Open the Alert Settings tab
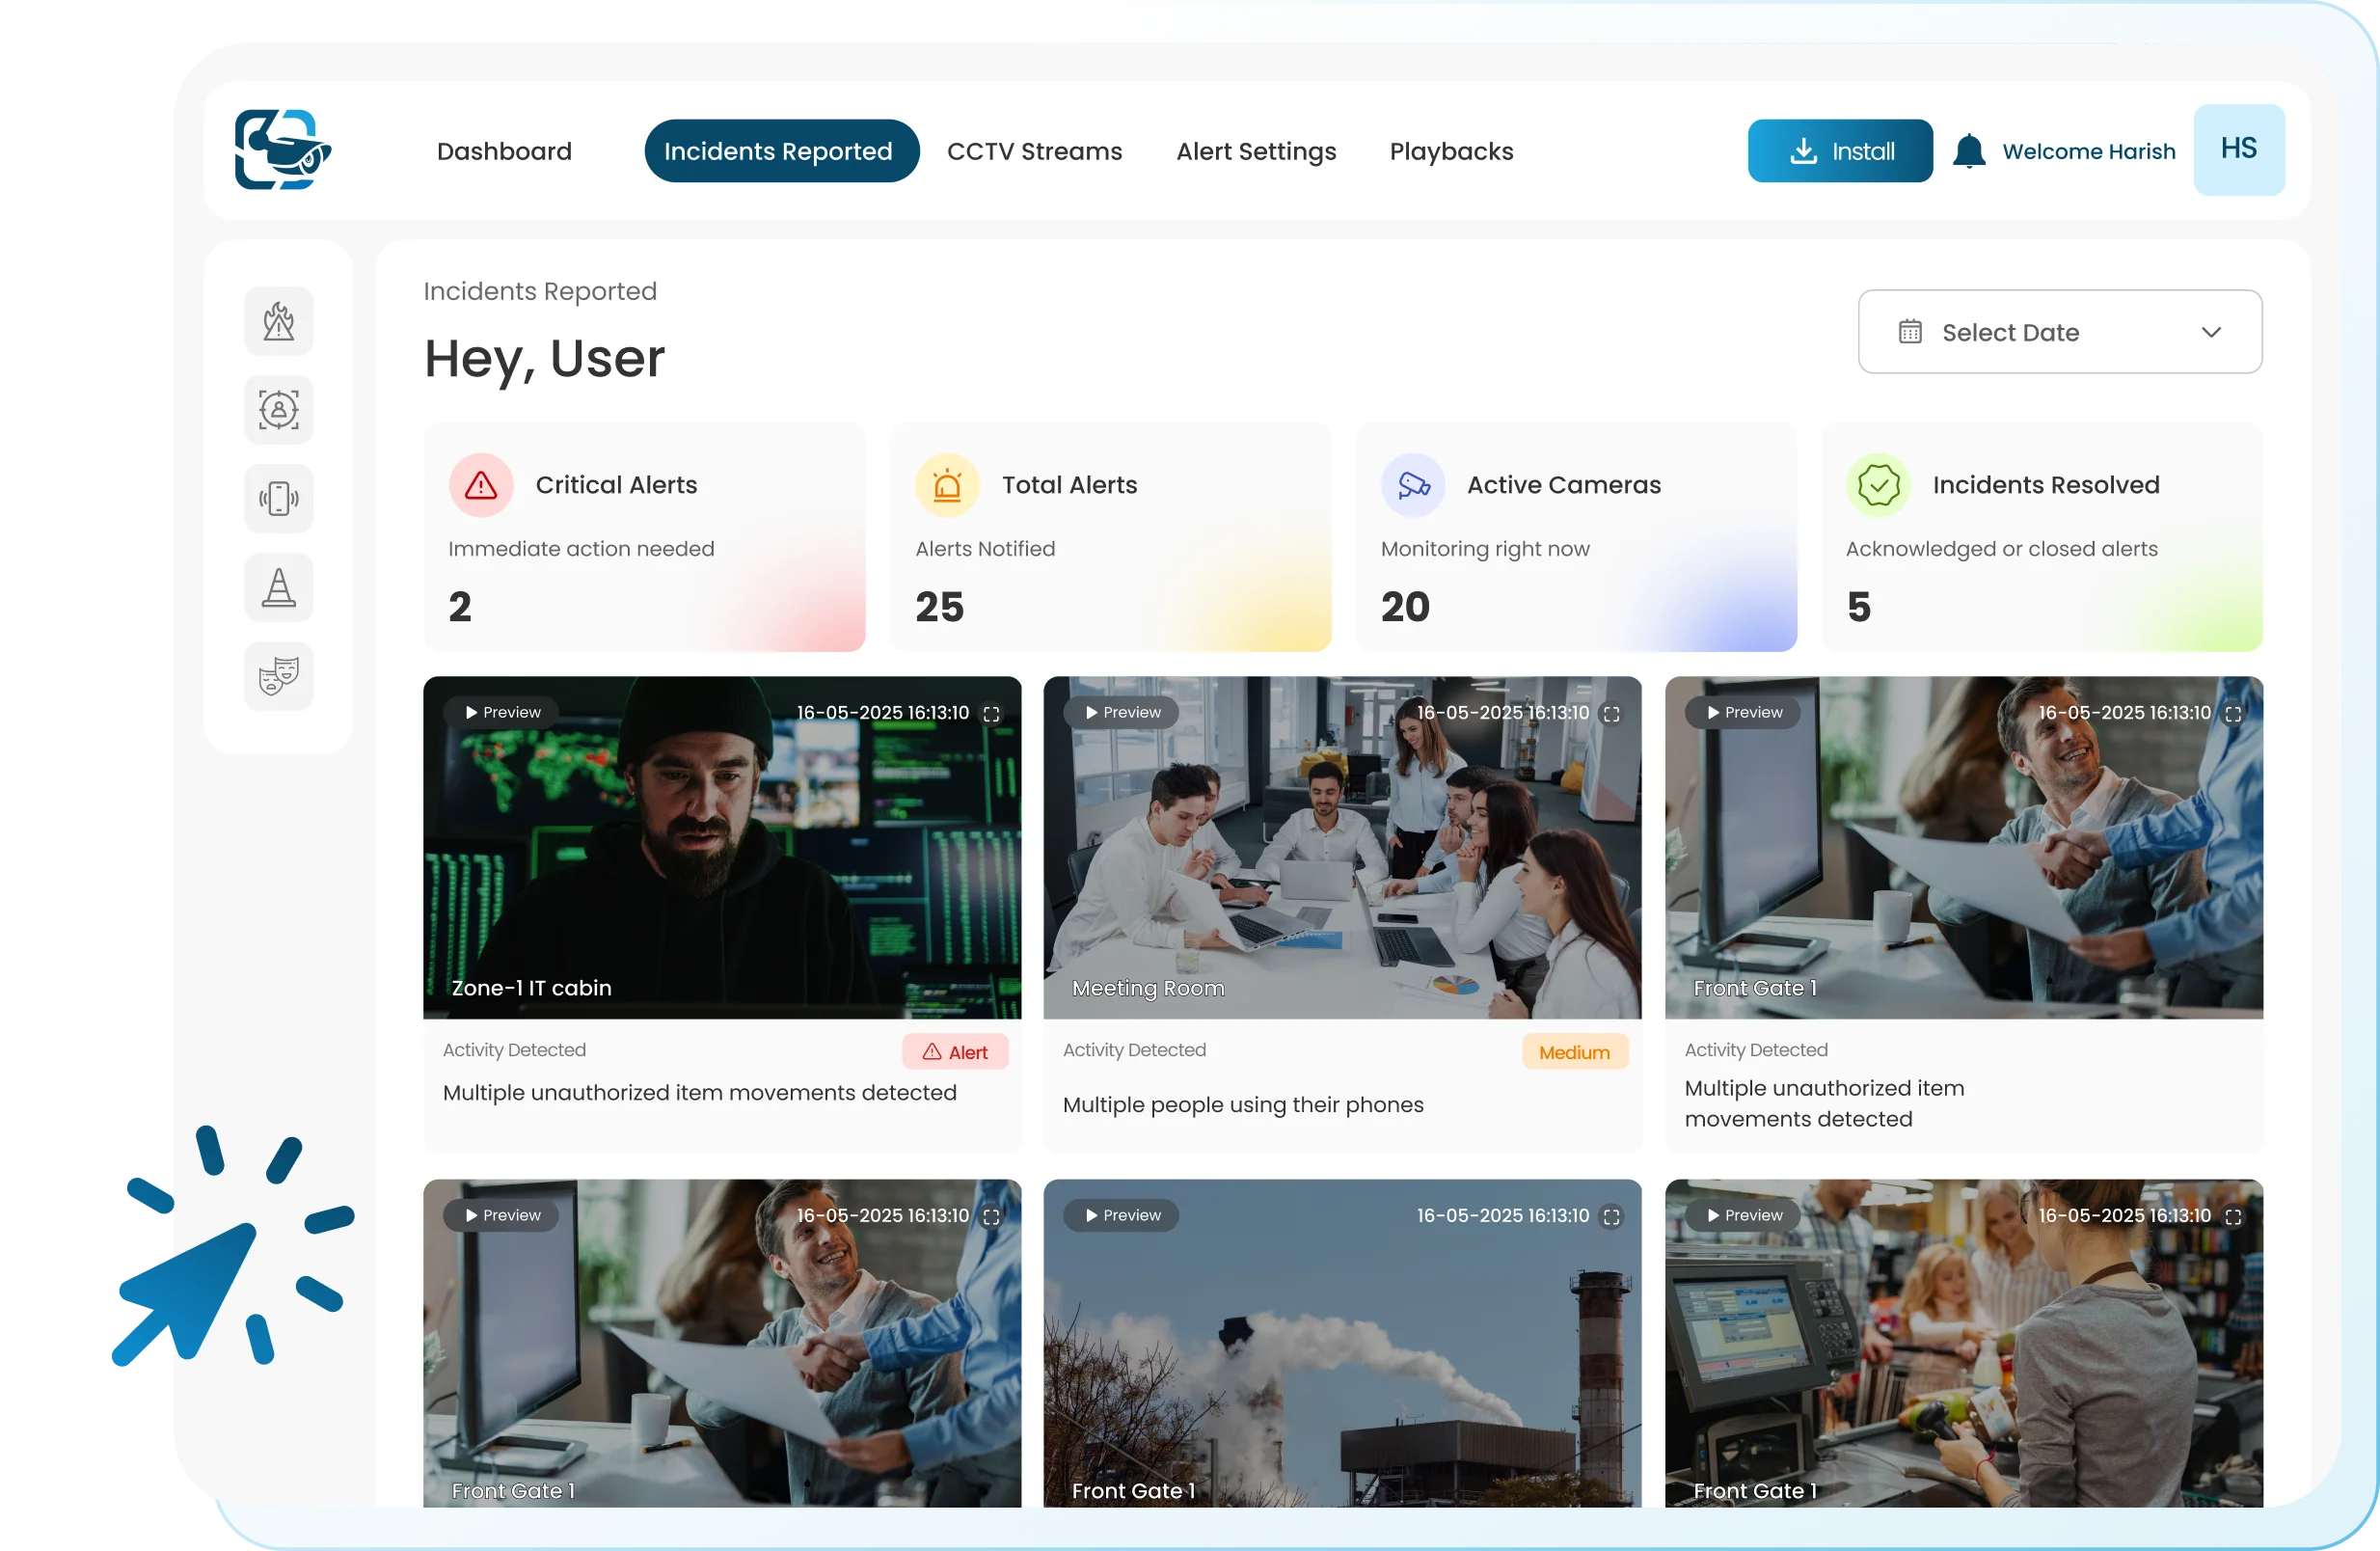 click(x=1255, y=151)
